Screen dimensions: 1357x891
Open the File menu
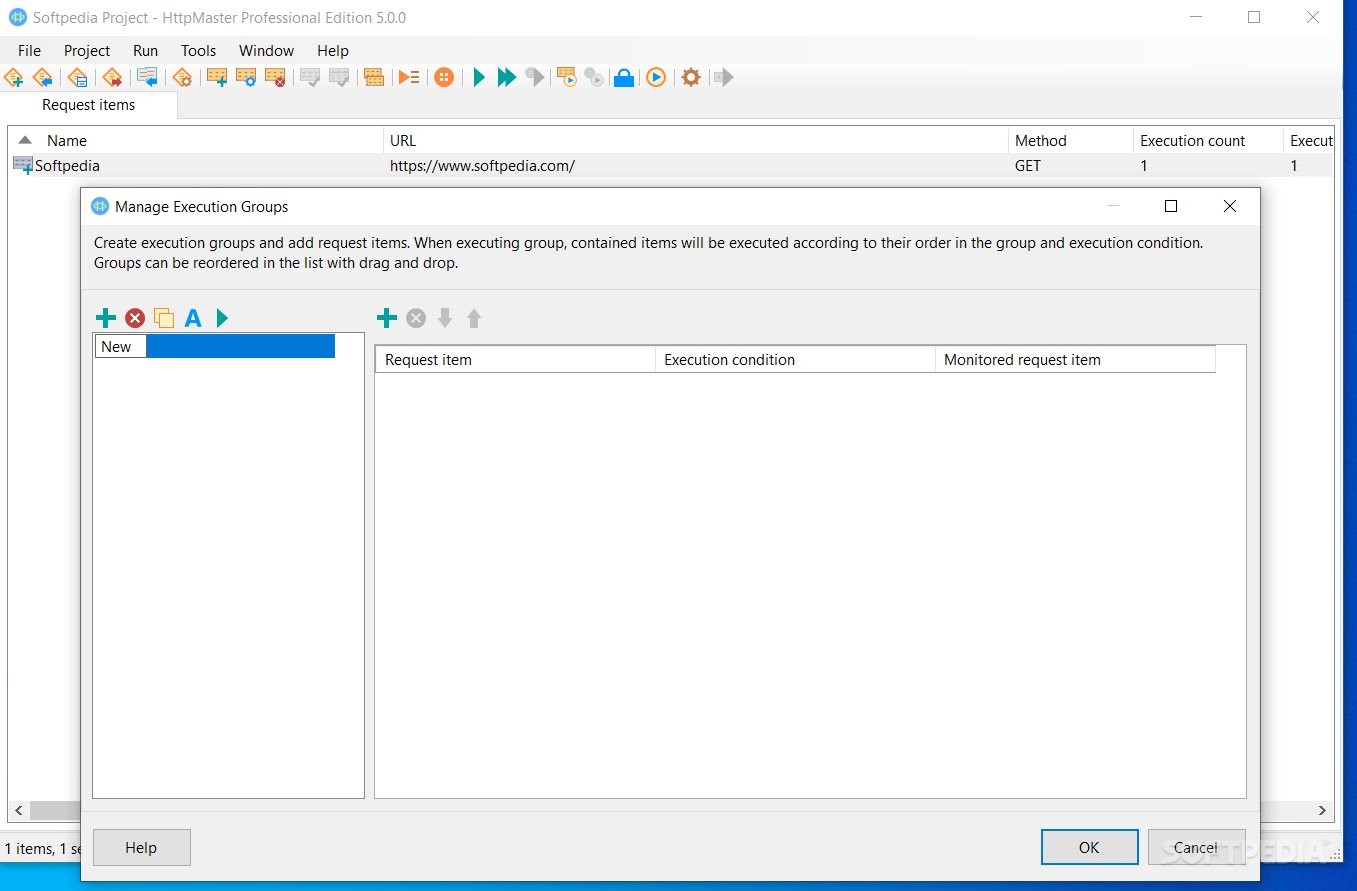click(x=29, y=50)
